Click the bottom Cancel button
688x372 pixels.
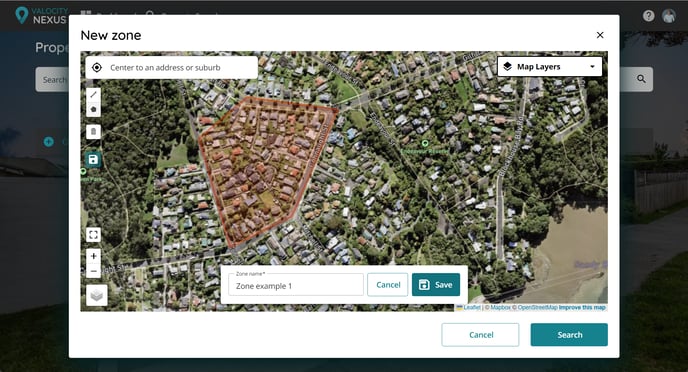pos(480,335)
